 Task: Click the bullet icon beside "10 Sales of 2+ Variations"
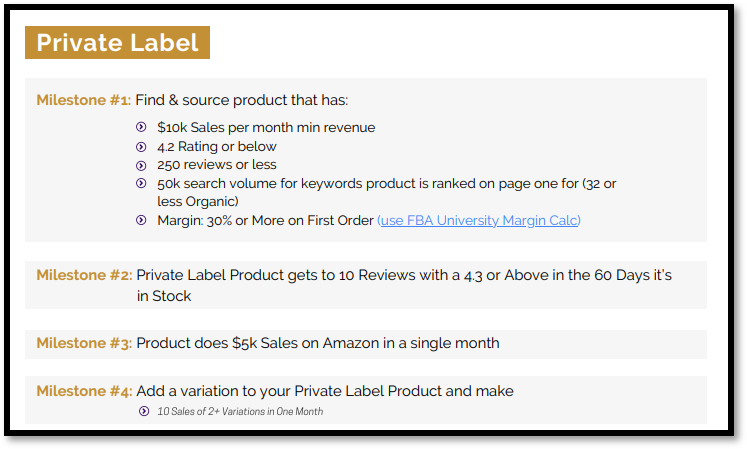tap(144, 411)
